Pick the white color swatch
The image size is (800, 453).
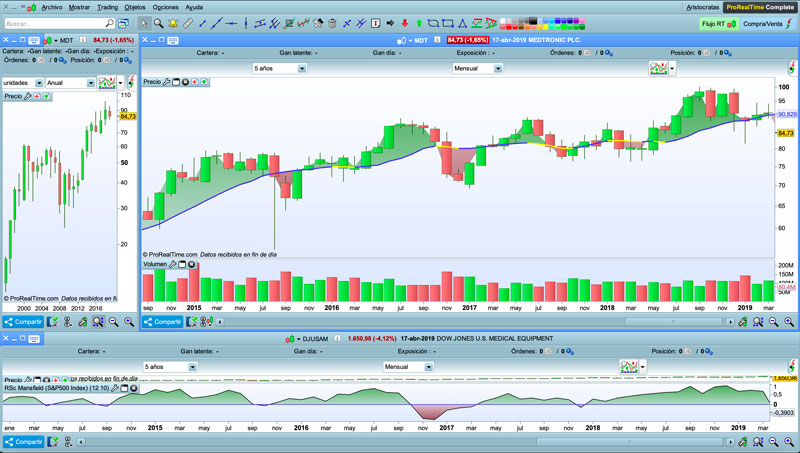point(503,21)
